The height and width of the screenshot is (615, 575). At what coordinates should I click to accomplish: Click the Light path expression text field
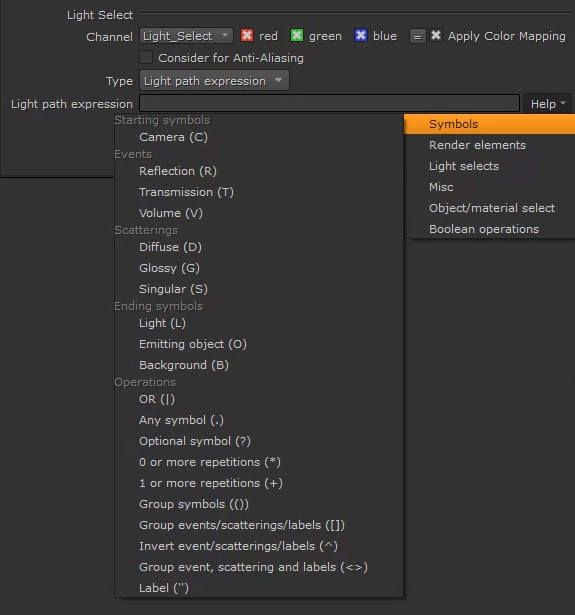point(329,104)
